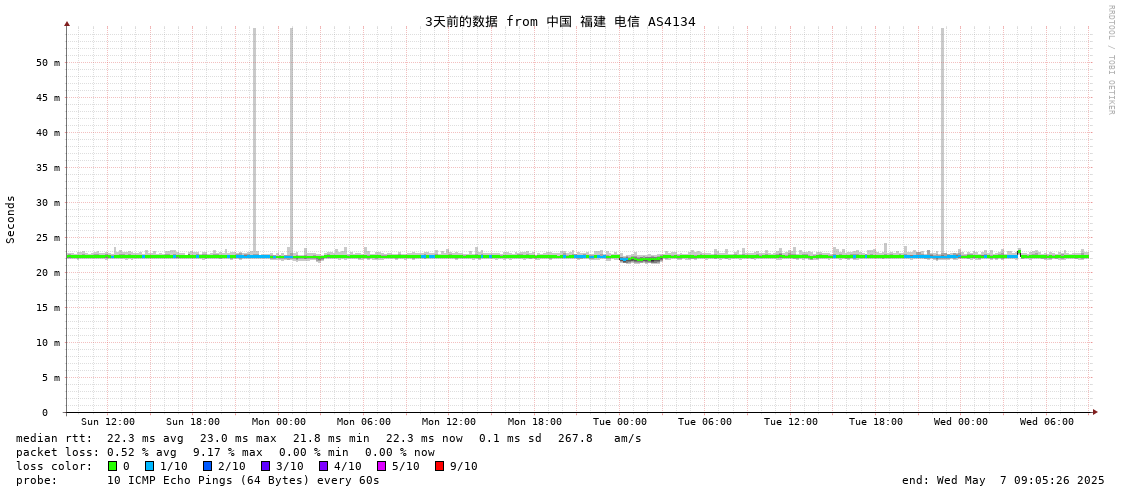This screenshot has width=1121, height=494.
Task: Click the first gray latency spike near Mon 00:00
Action: [x=255, y=139]
